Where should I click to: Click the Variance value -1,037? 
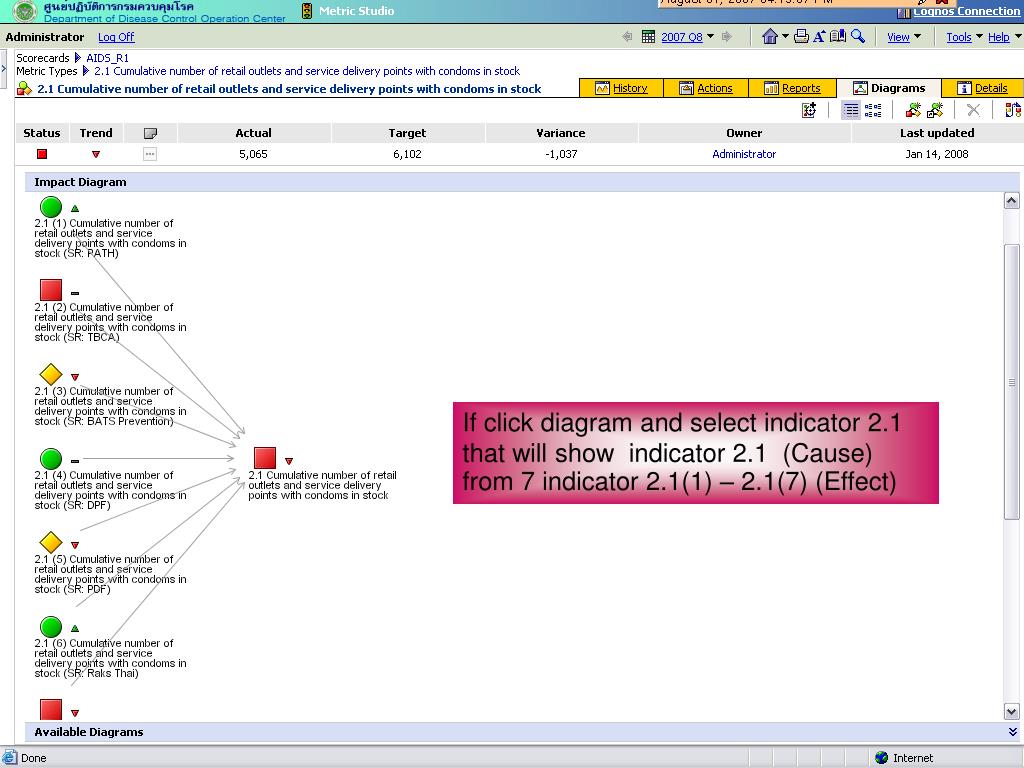pyautogui.click(x=561, y=154)
